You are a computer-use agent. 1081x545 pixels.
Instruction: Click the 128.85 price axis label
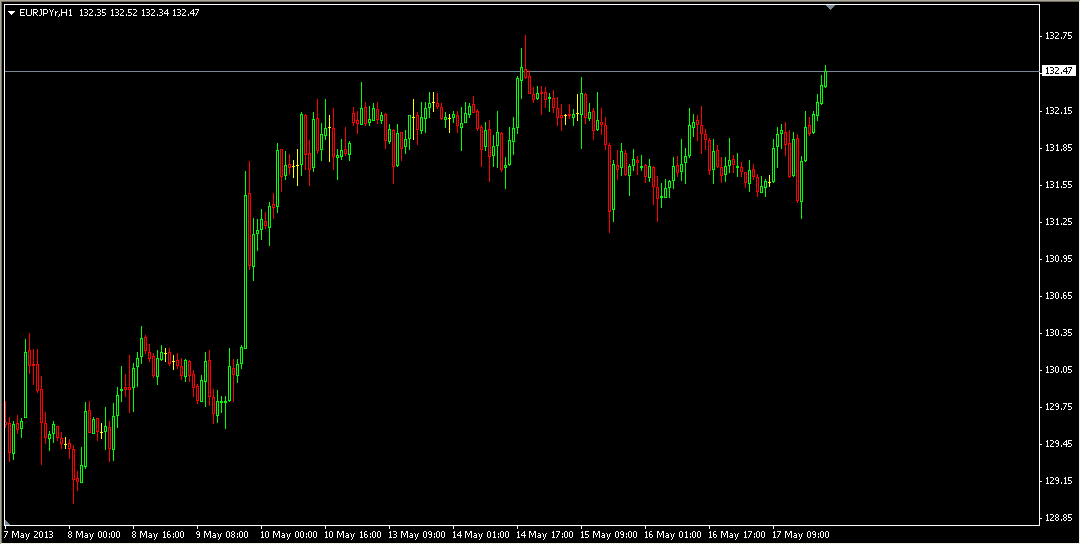[1059, 517]
